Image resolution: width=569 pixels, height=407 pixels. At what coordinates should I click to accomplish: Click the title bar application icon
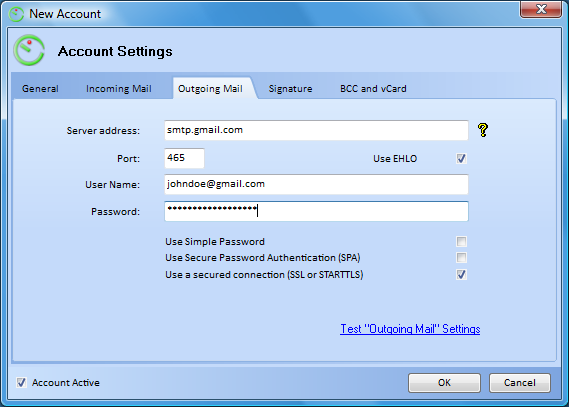coord(16,14)
